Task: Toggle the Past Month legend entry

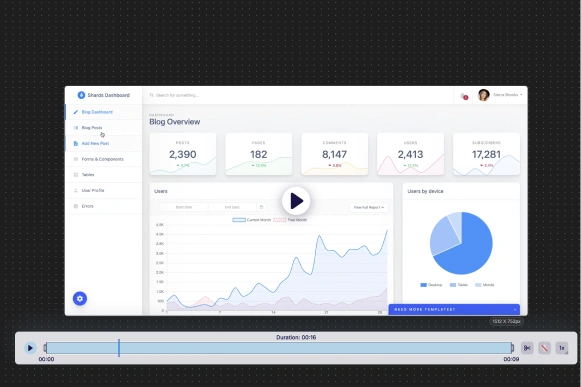Action: coord(290,220)
